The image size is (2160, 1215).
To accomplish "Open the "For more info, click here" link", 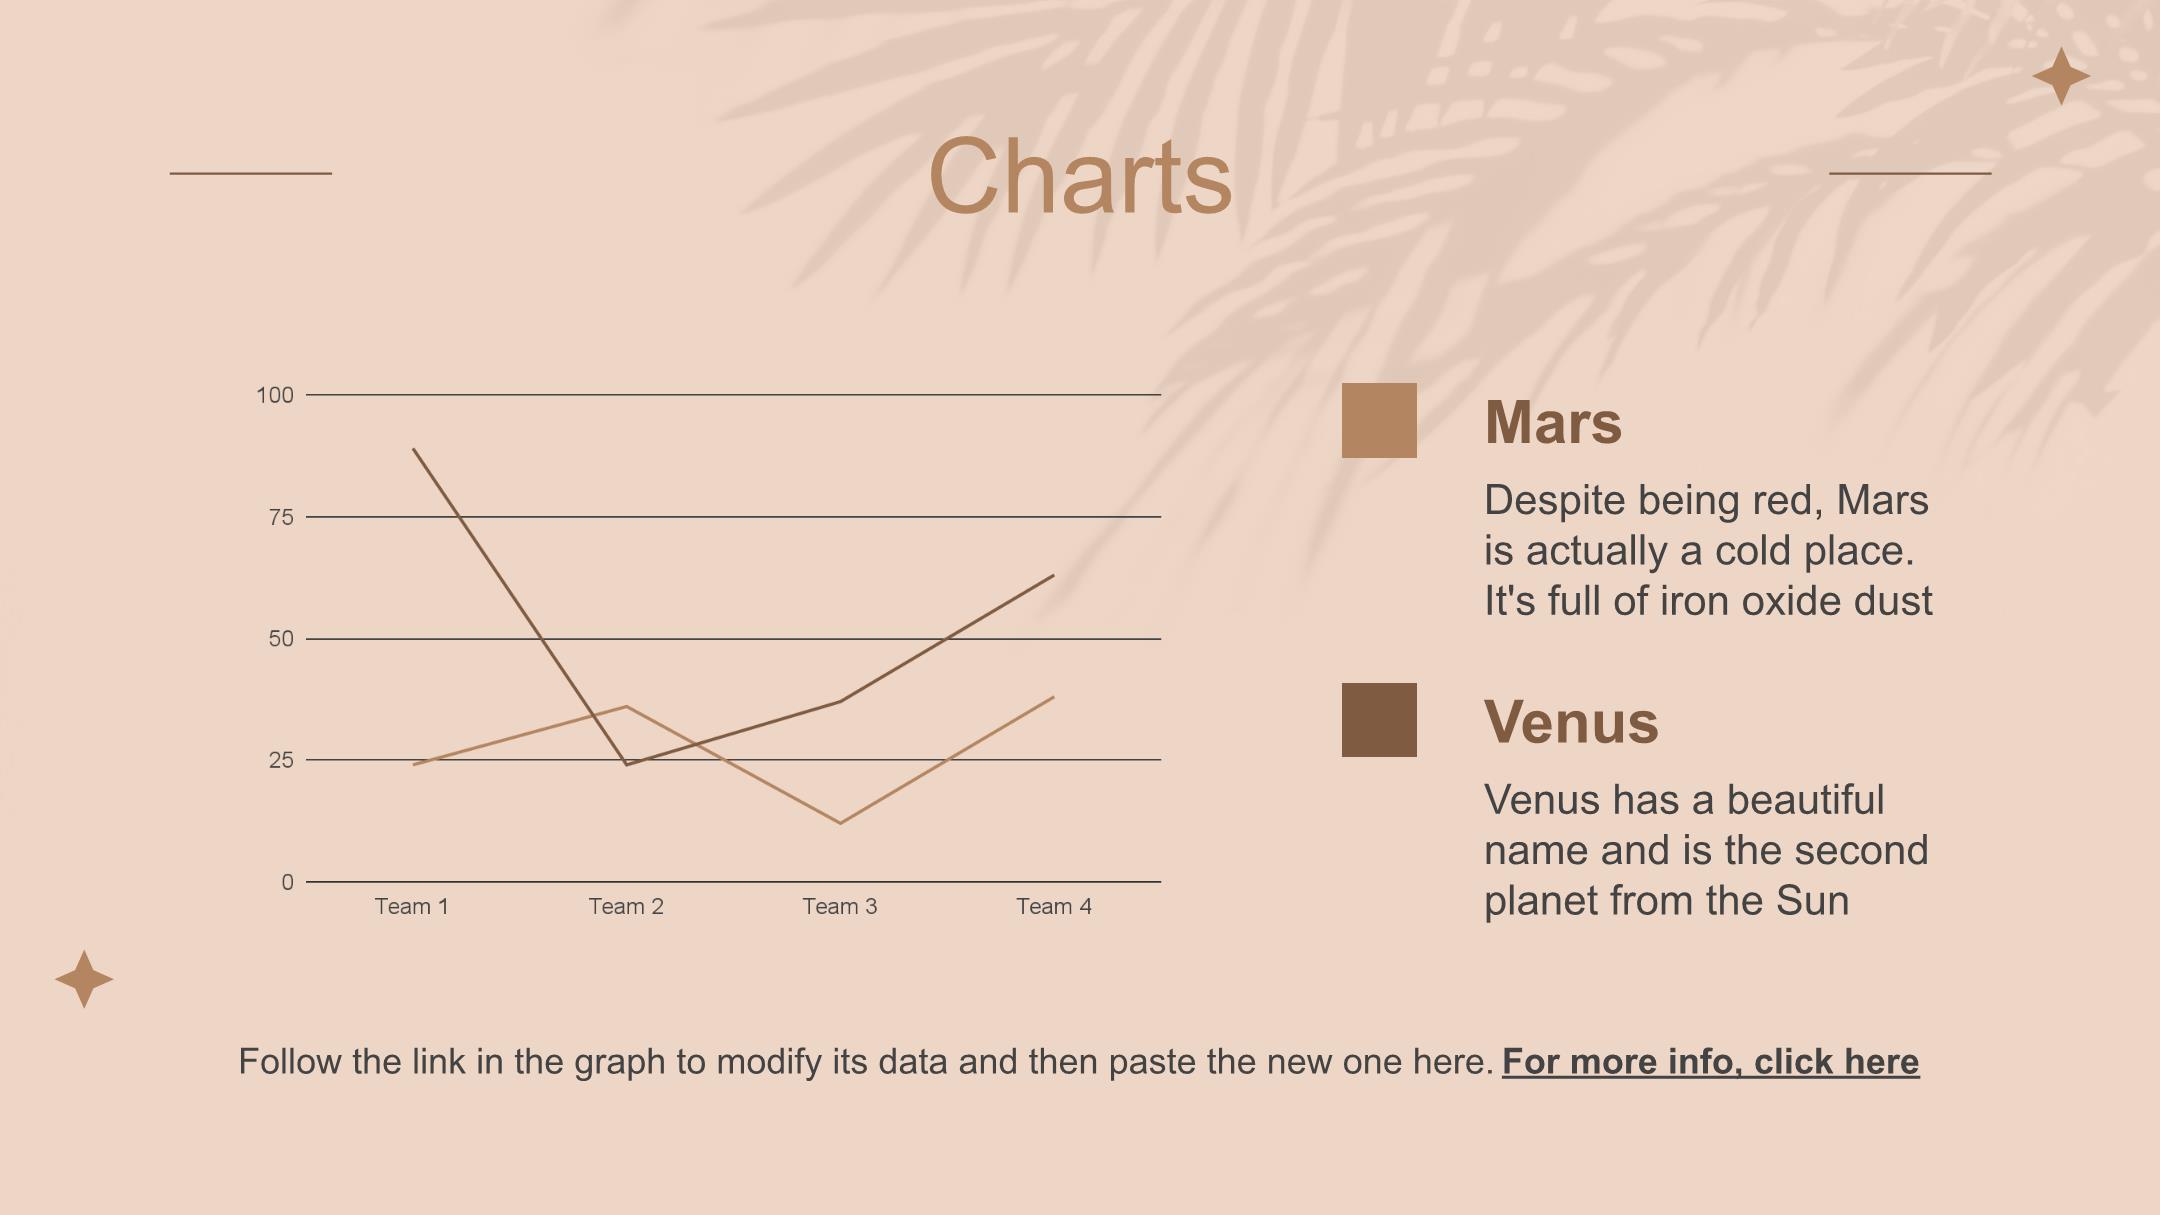I will [1710, 1062].
